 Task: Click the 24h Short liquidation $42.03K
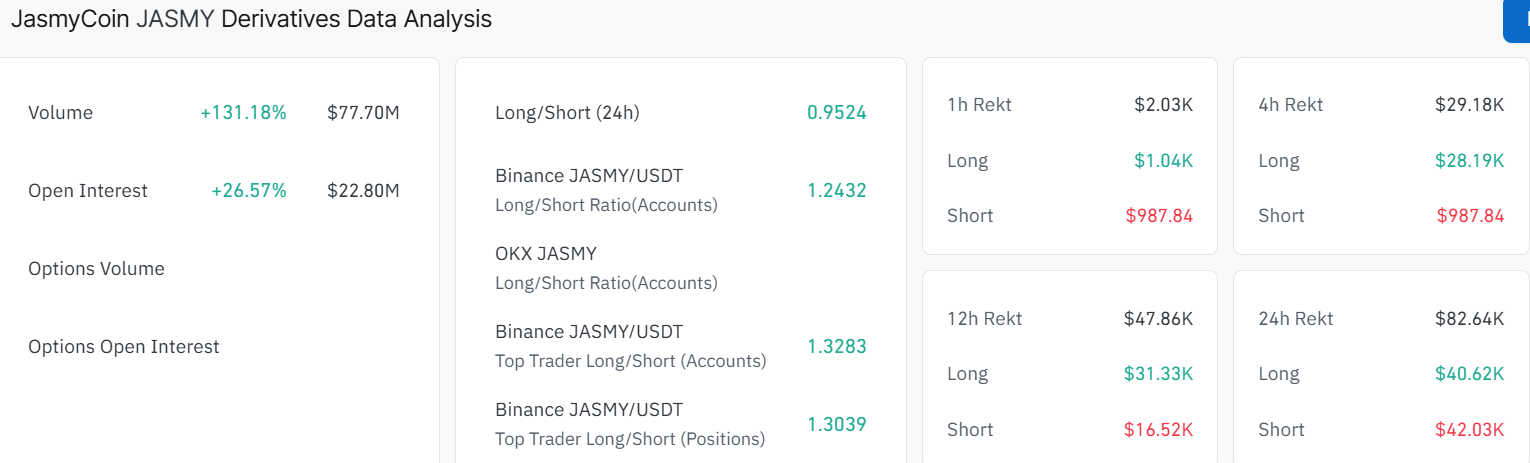tap(1470, 430)
